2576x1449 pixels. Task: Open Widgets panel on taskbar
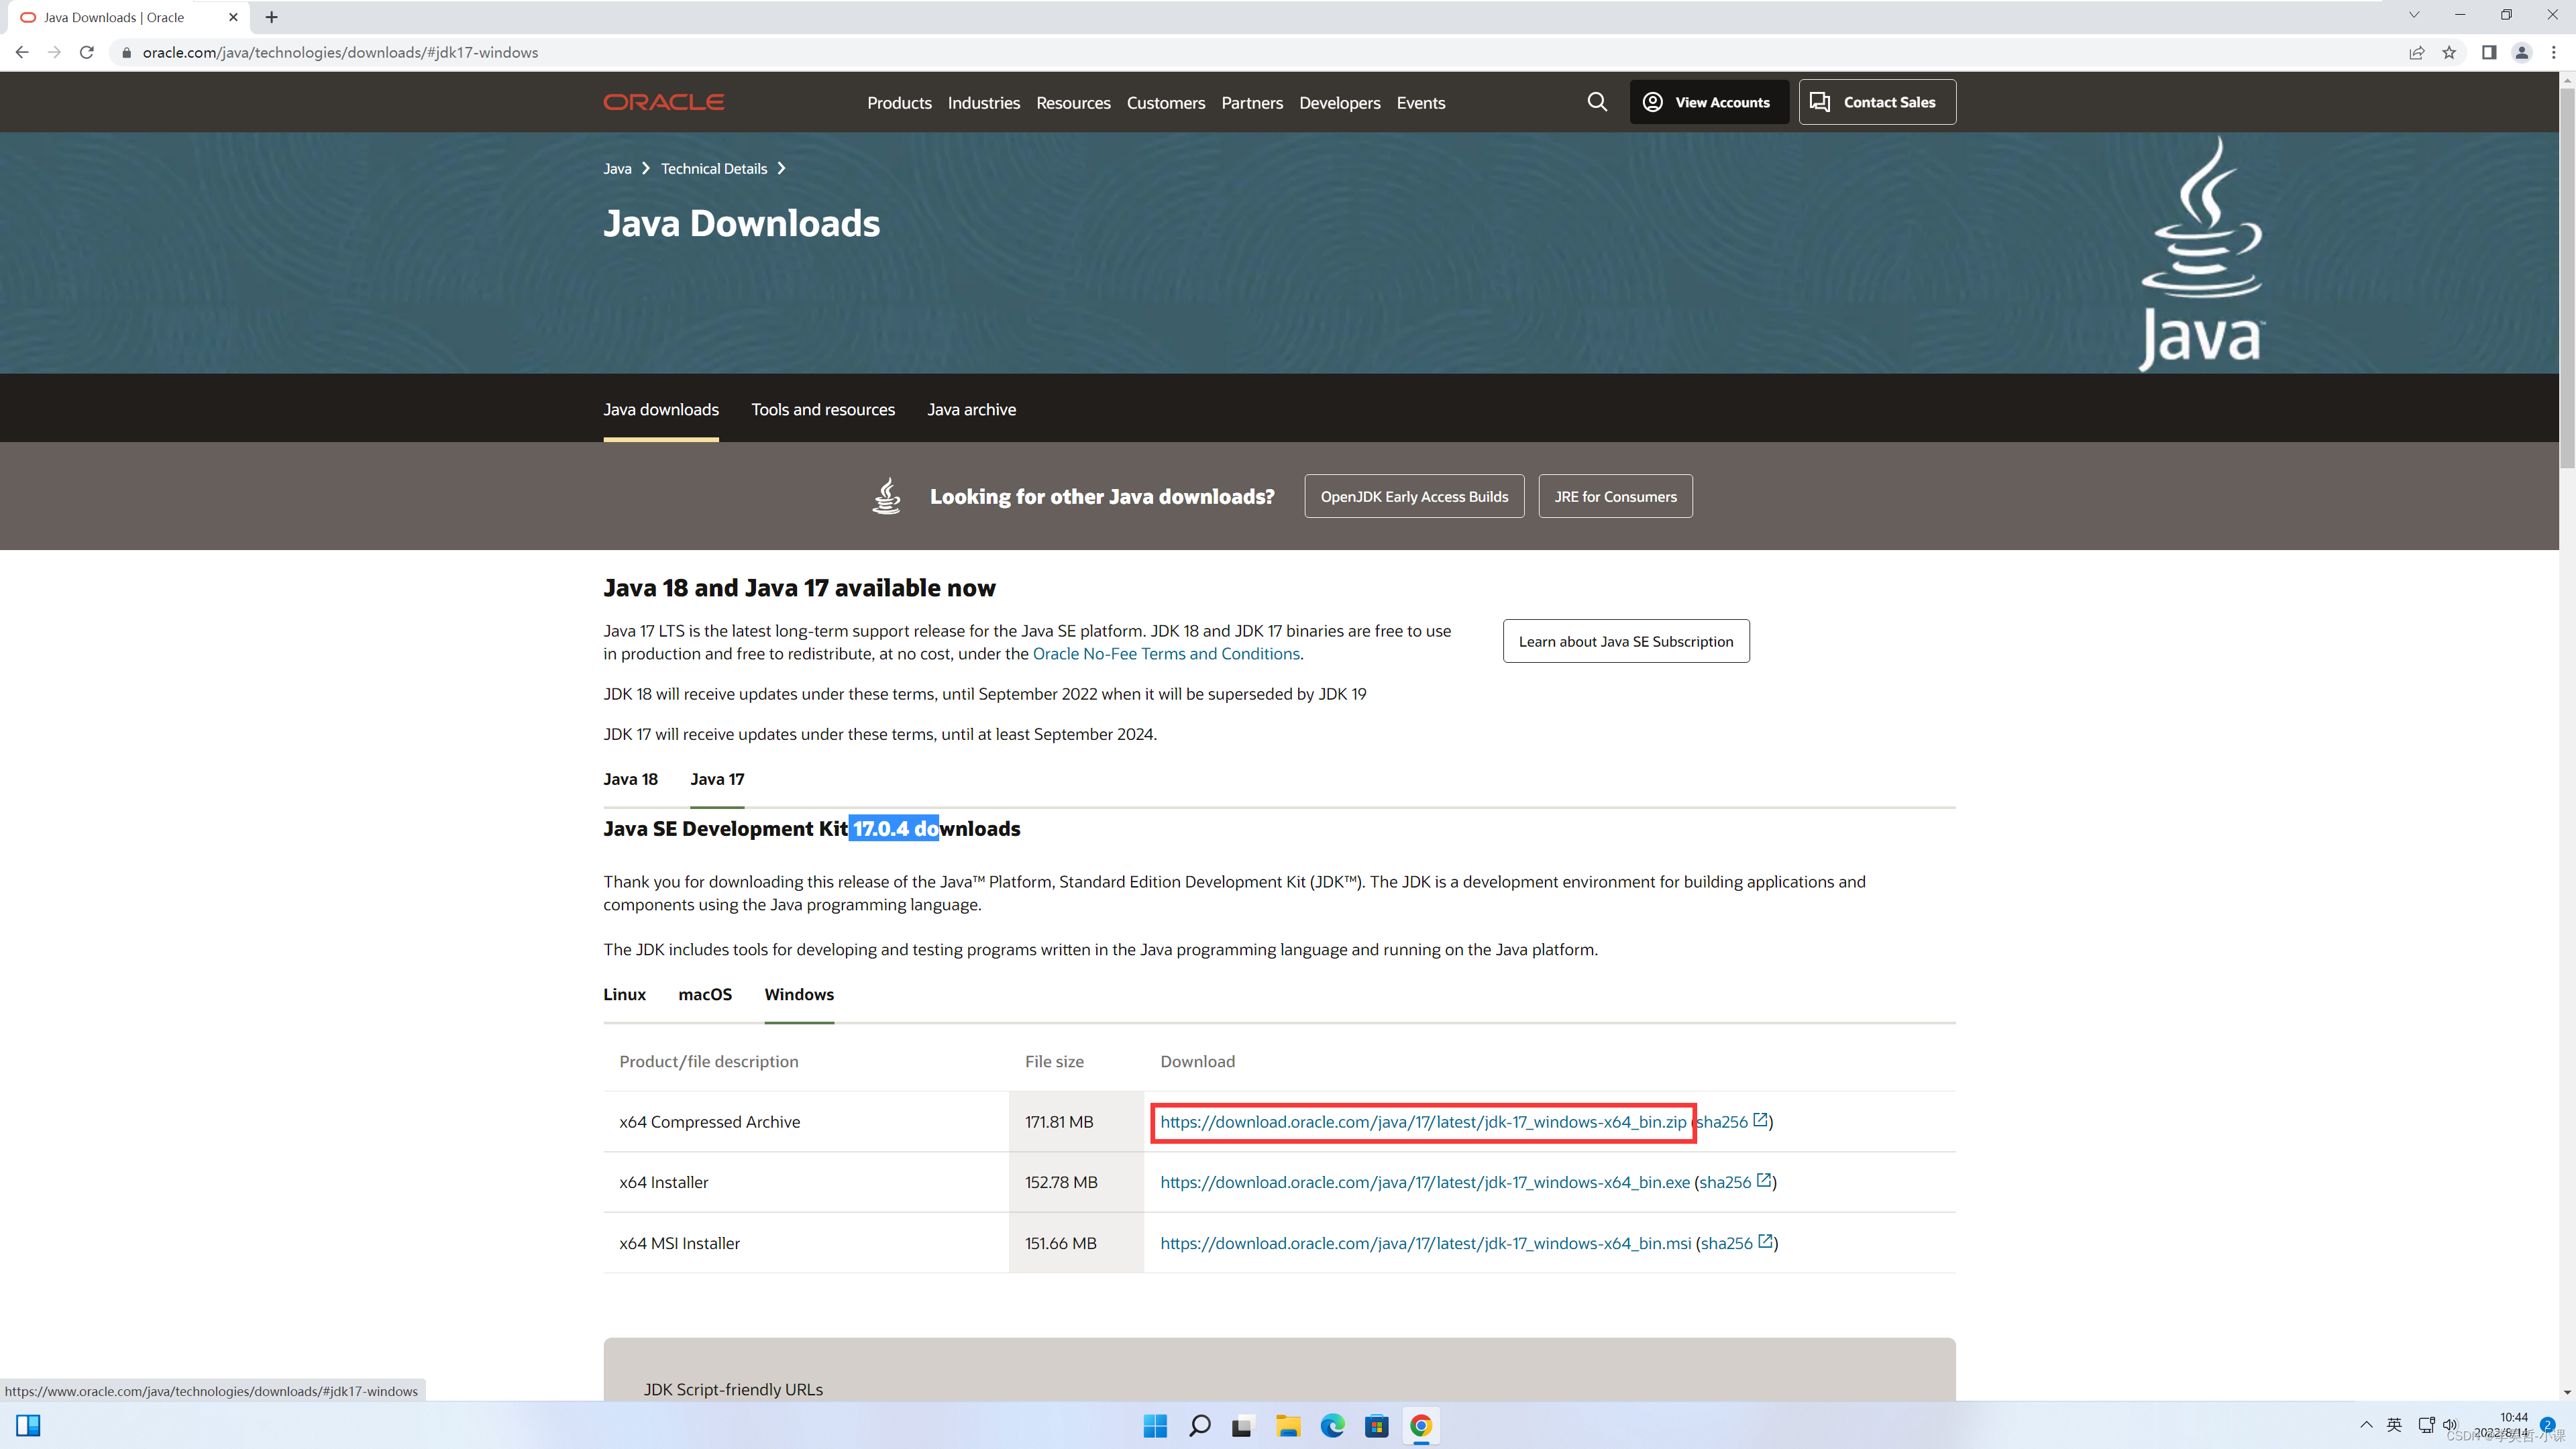coord(28,1425)
